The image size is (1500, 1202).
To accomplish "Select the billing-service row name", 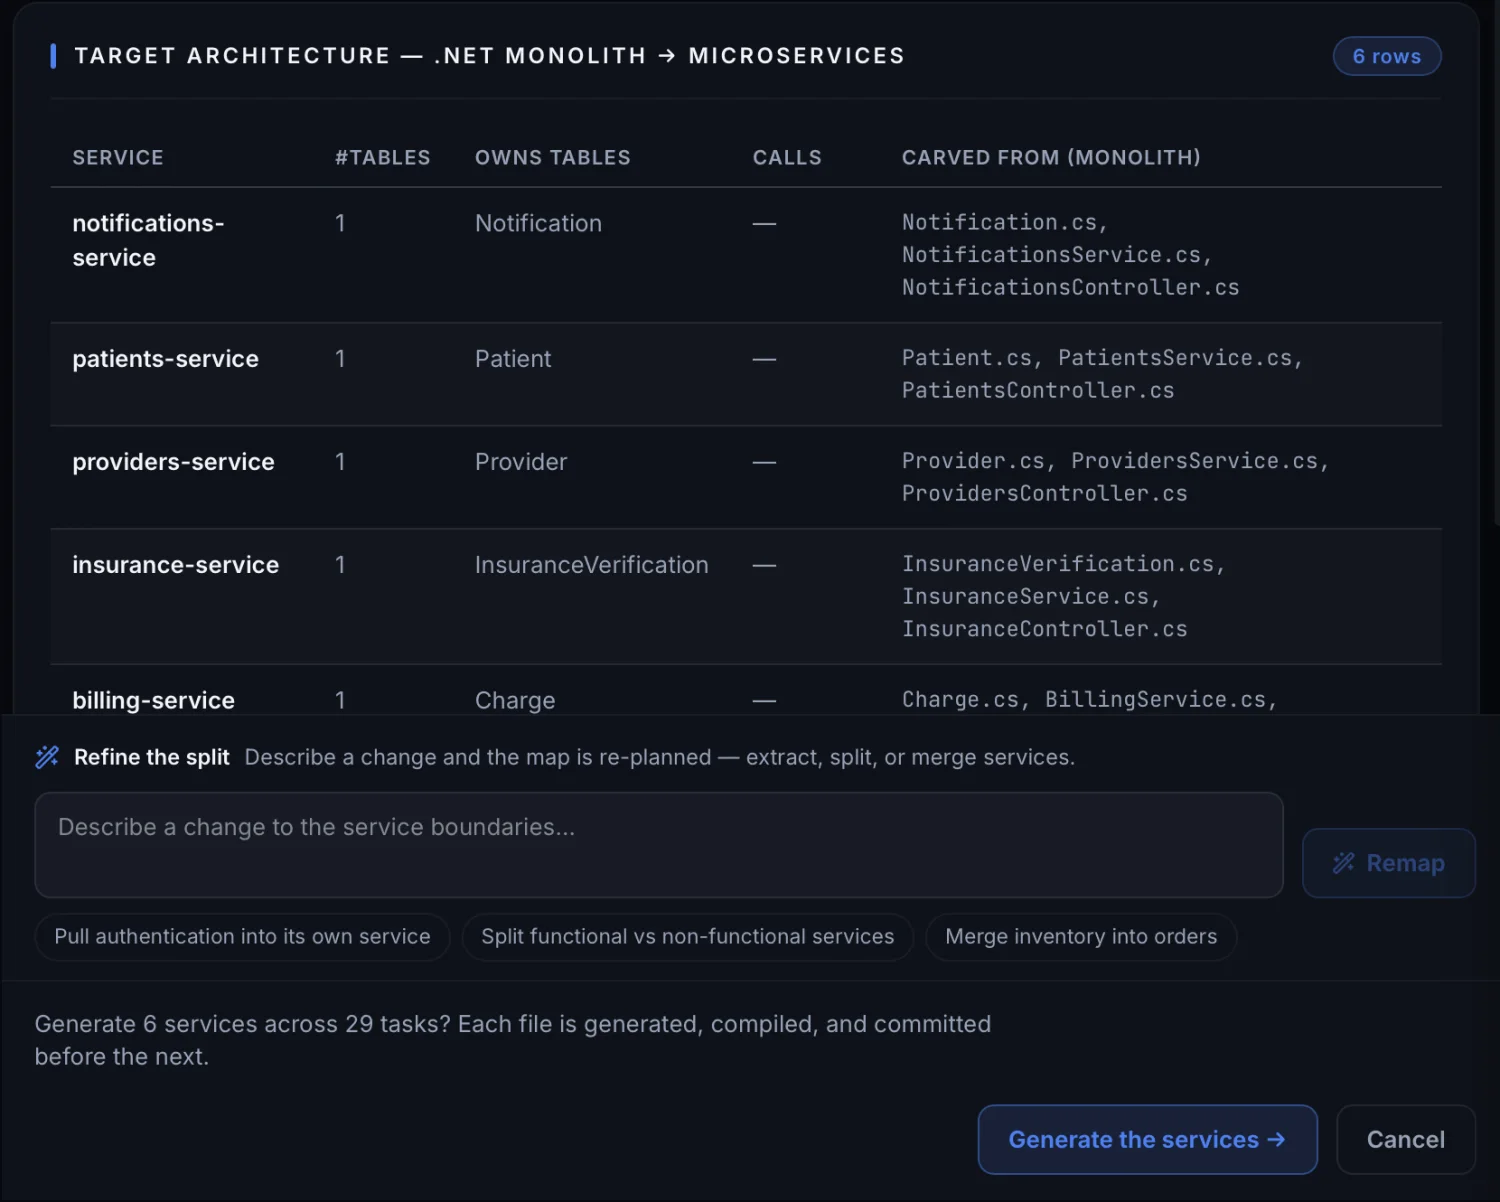I will click(x=153, y=700).
